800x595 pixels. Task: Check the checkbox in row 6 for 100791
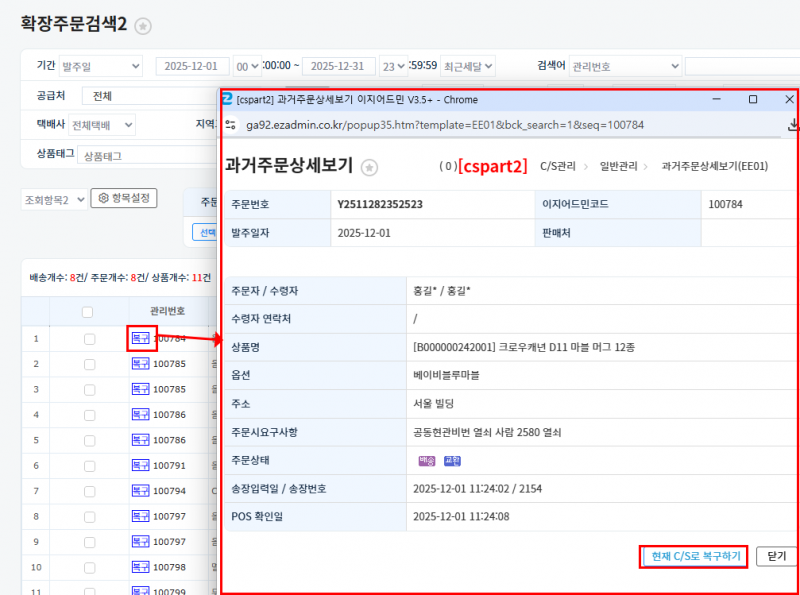click(x=89, y=466)
